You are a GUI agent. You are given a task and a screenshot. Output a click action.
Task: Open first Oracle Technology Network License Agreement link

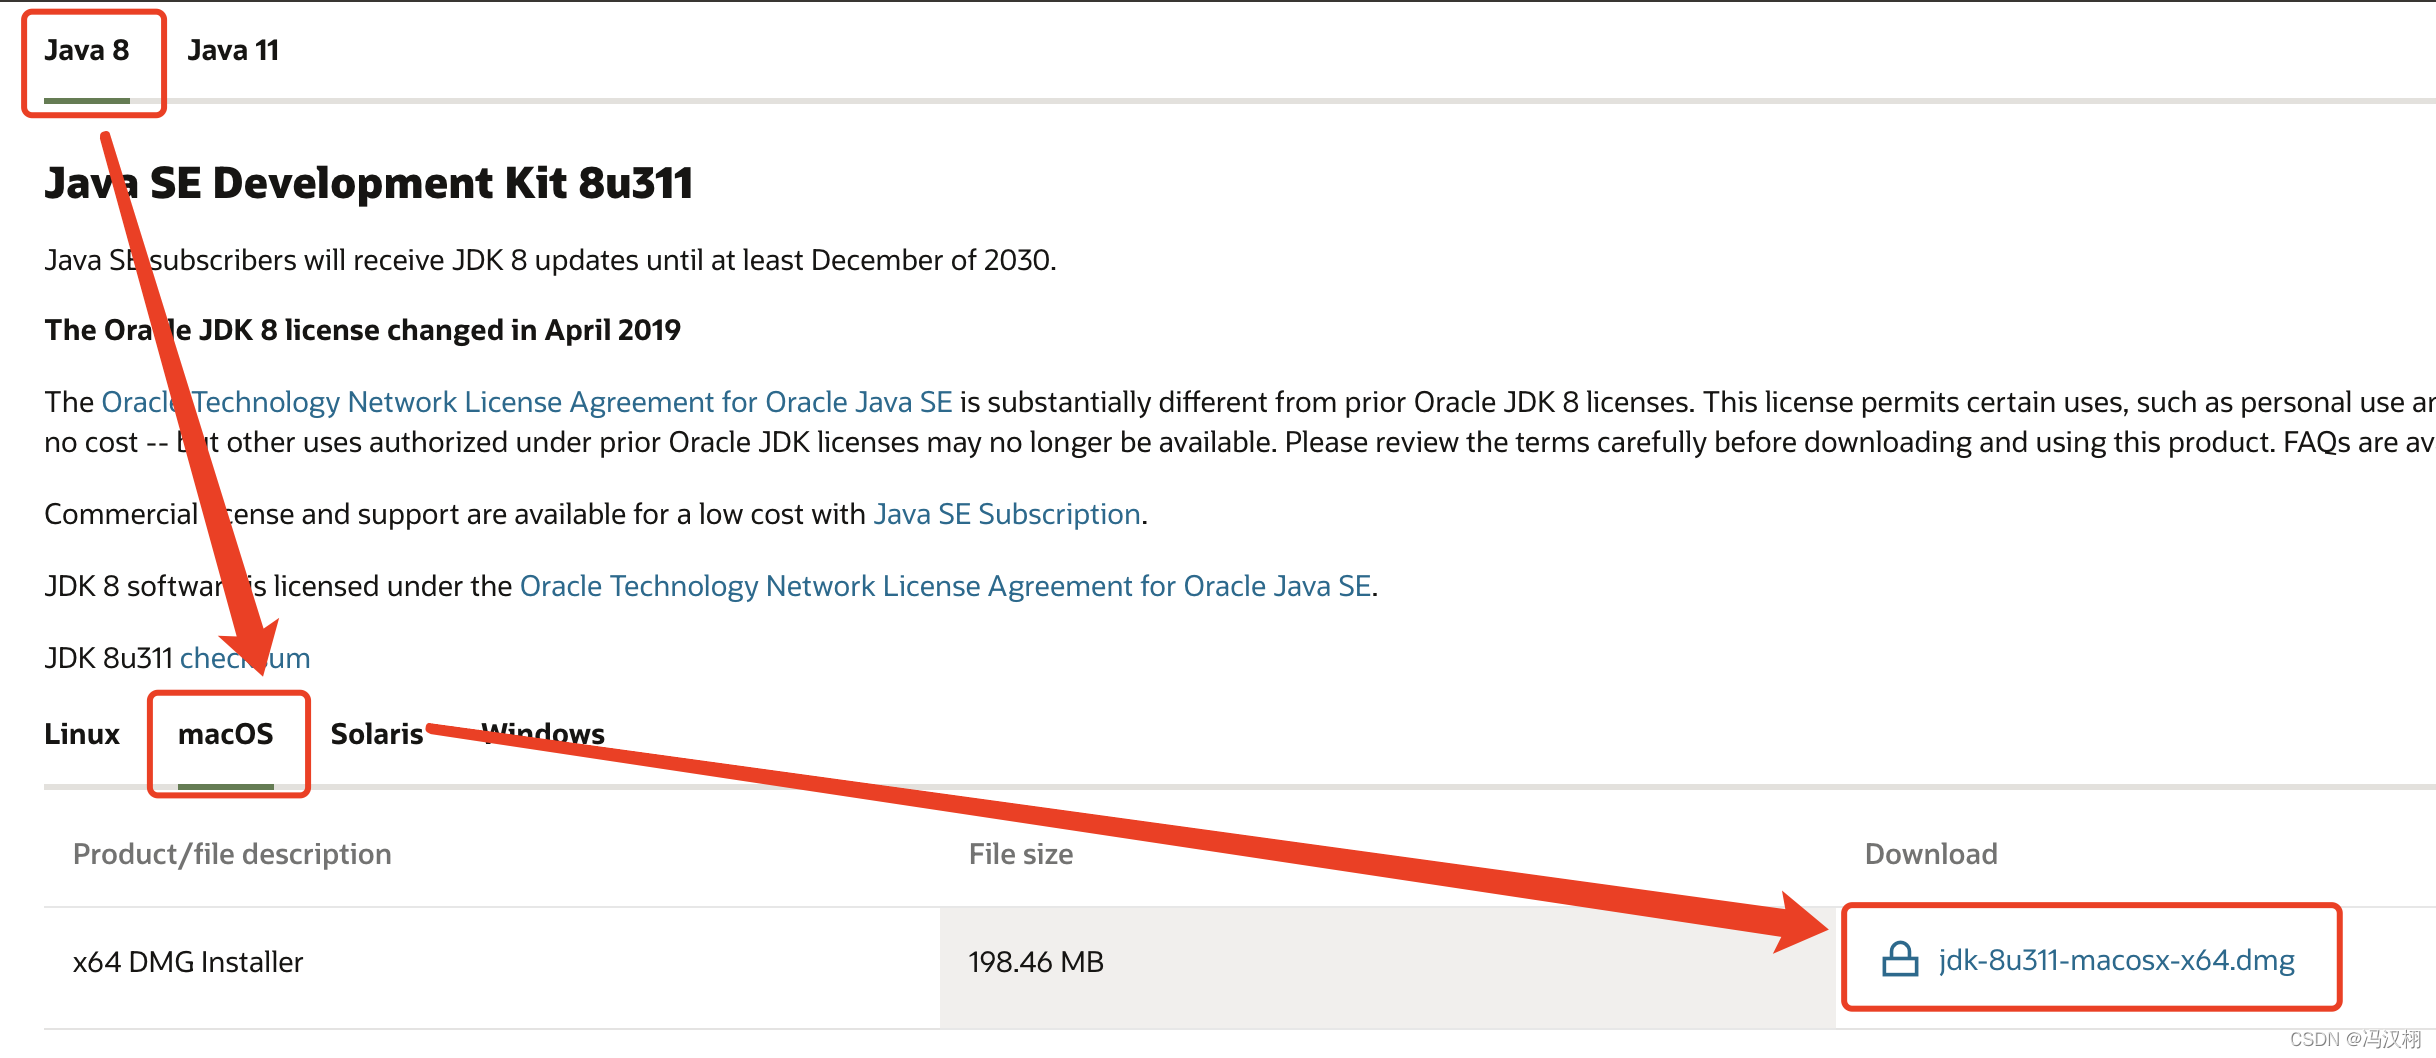[527, 402]
